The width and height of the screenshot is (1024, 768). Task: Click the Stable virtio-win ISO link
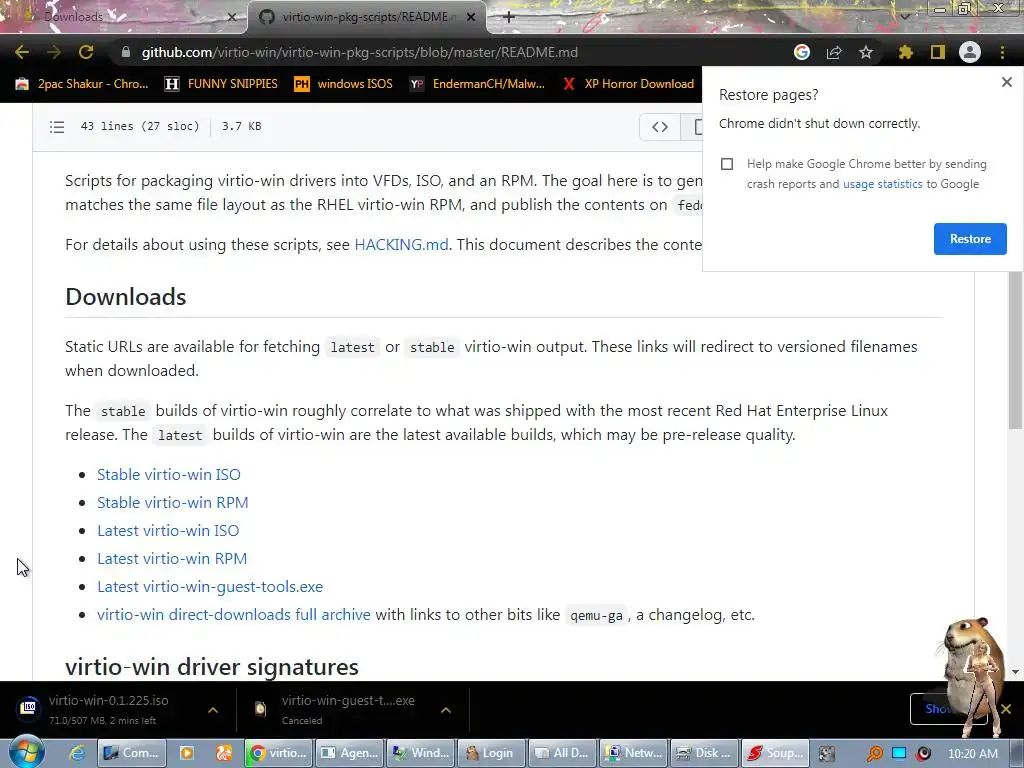(168, 475)
